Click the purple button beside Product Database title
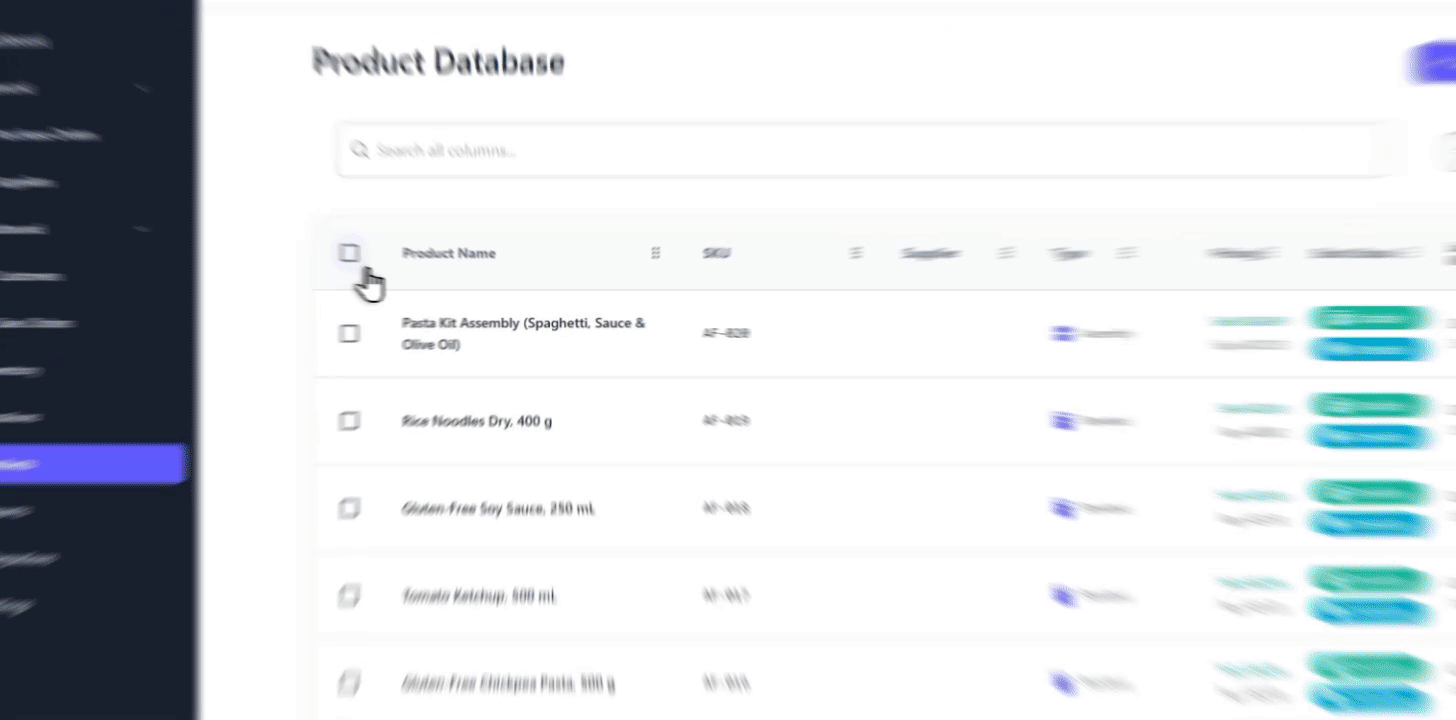Screen dimensions: 1456x720 pyautogui.click(x=1431, y=63)
